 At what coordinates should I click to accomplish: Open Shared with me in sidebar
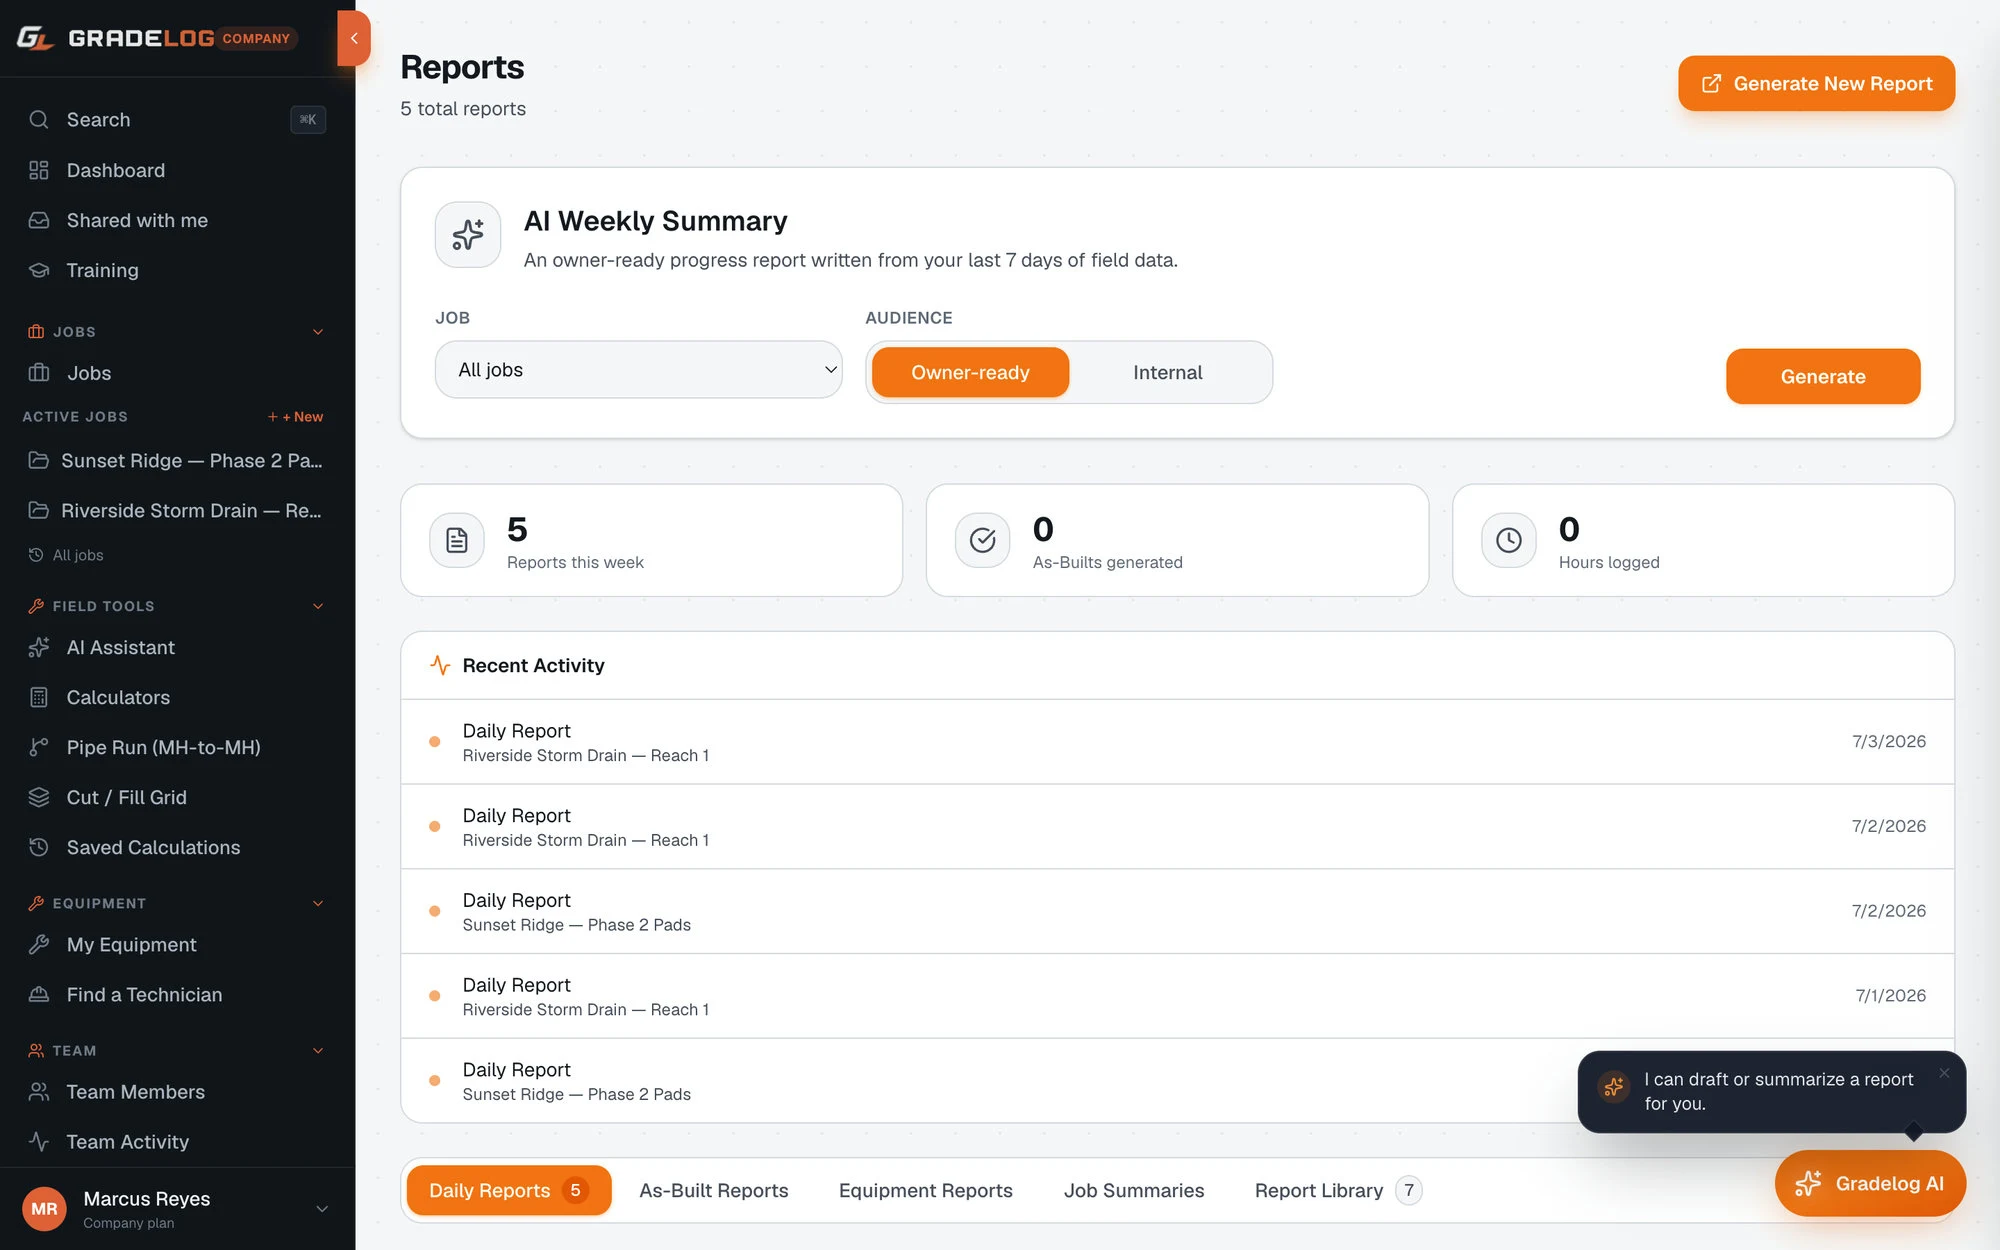(x=177, y=220)
